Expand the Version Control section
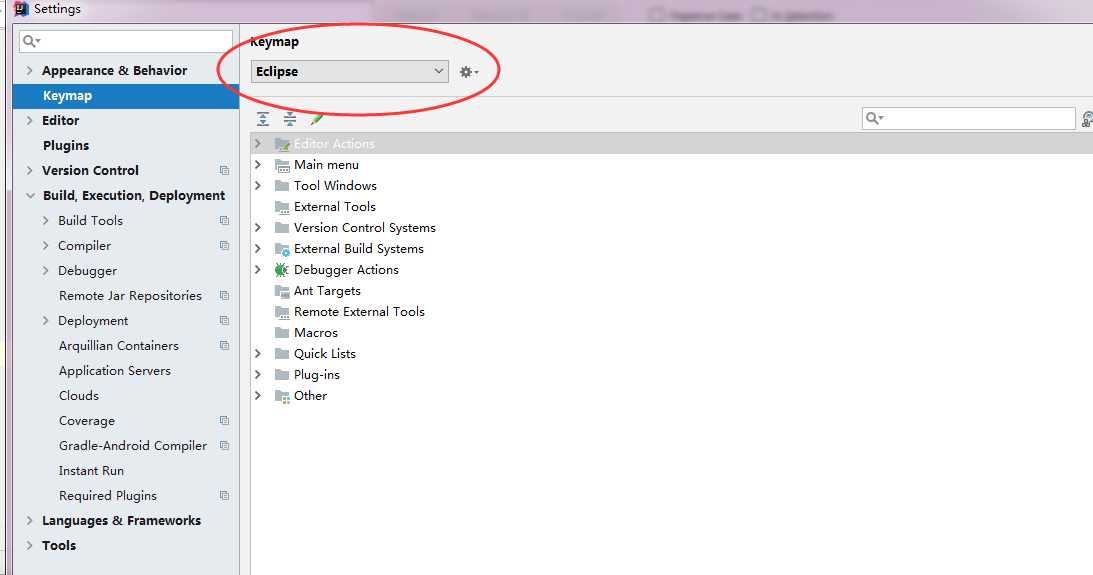Screen dimensions: 1093x575 [x=29, y=171]
